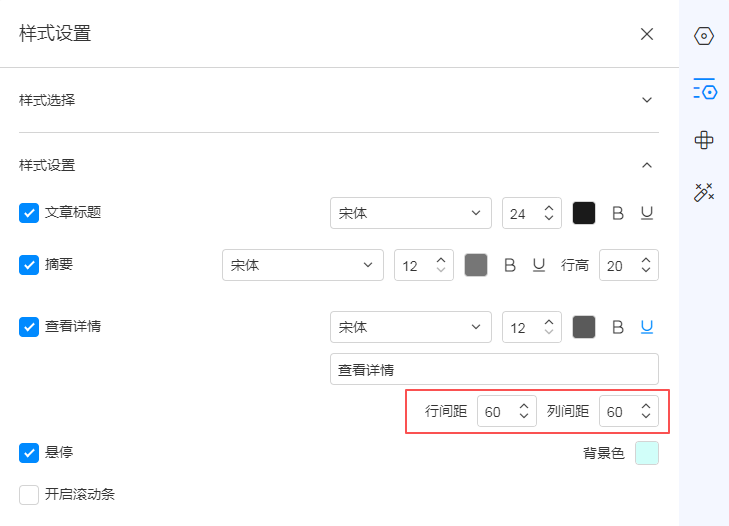Screen dimensions: 729x526
Task: Click the 查看详情 text input field
Action: [x=494, y=369]
